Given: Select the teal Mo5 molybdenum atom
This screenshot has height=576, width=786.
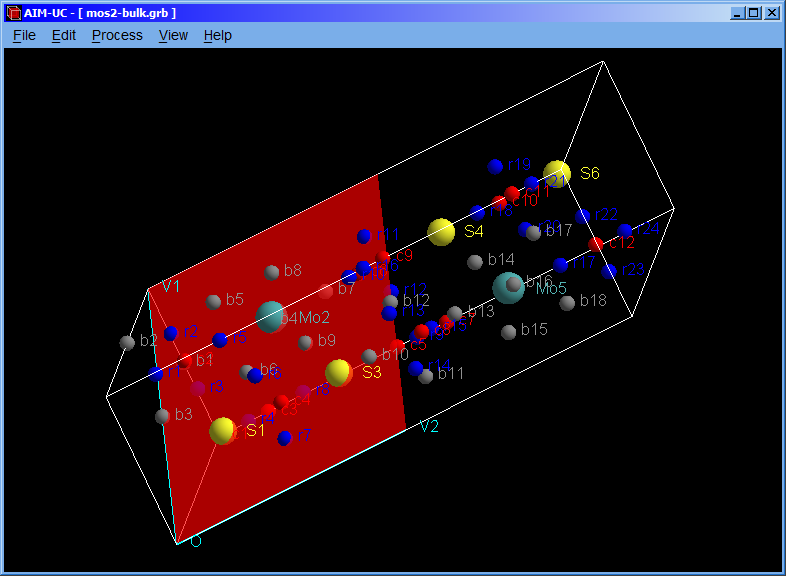Looking at the screenshot, I should [x=508, y=288].
